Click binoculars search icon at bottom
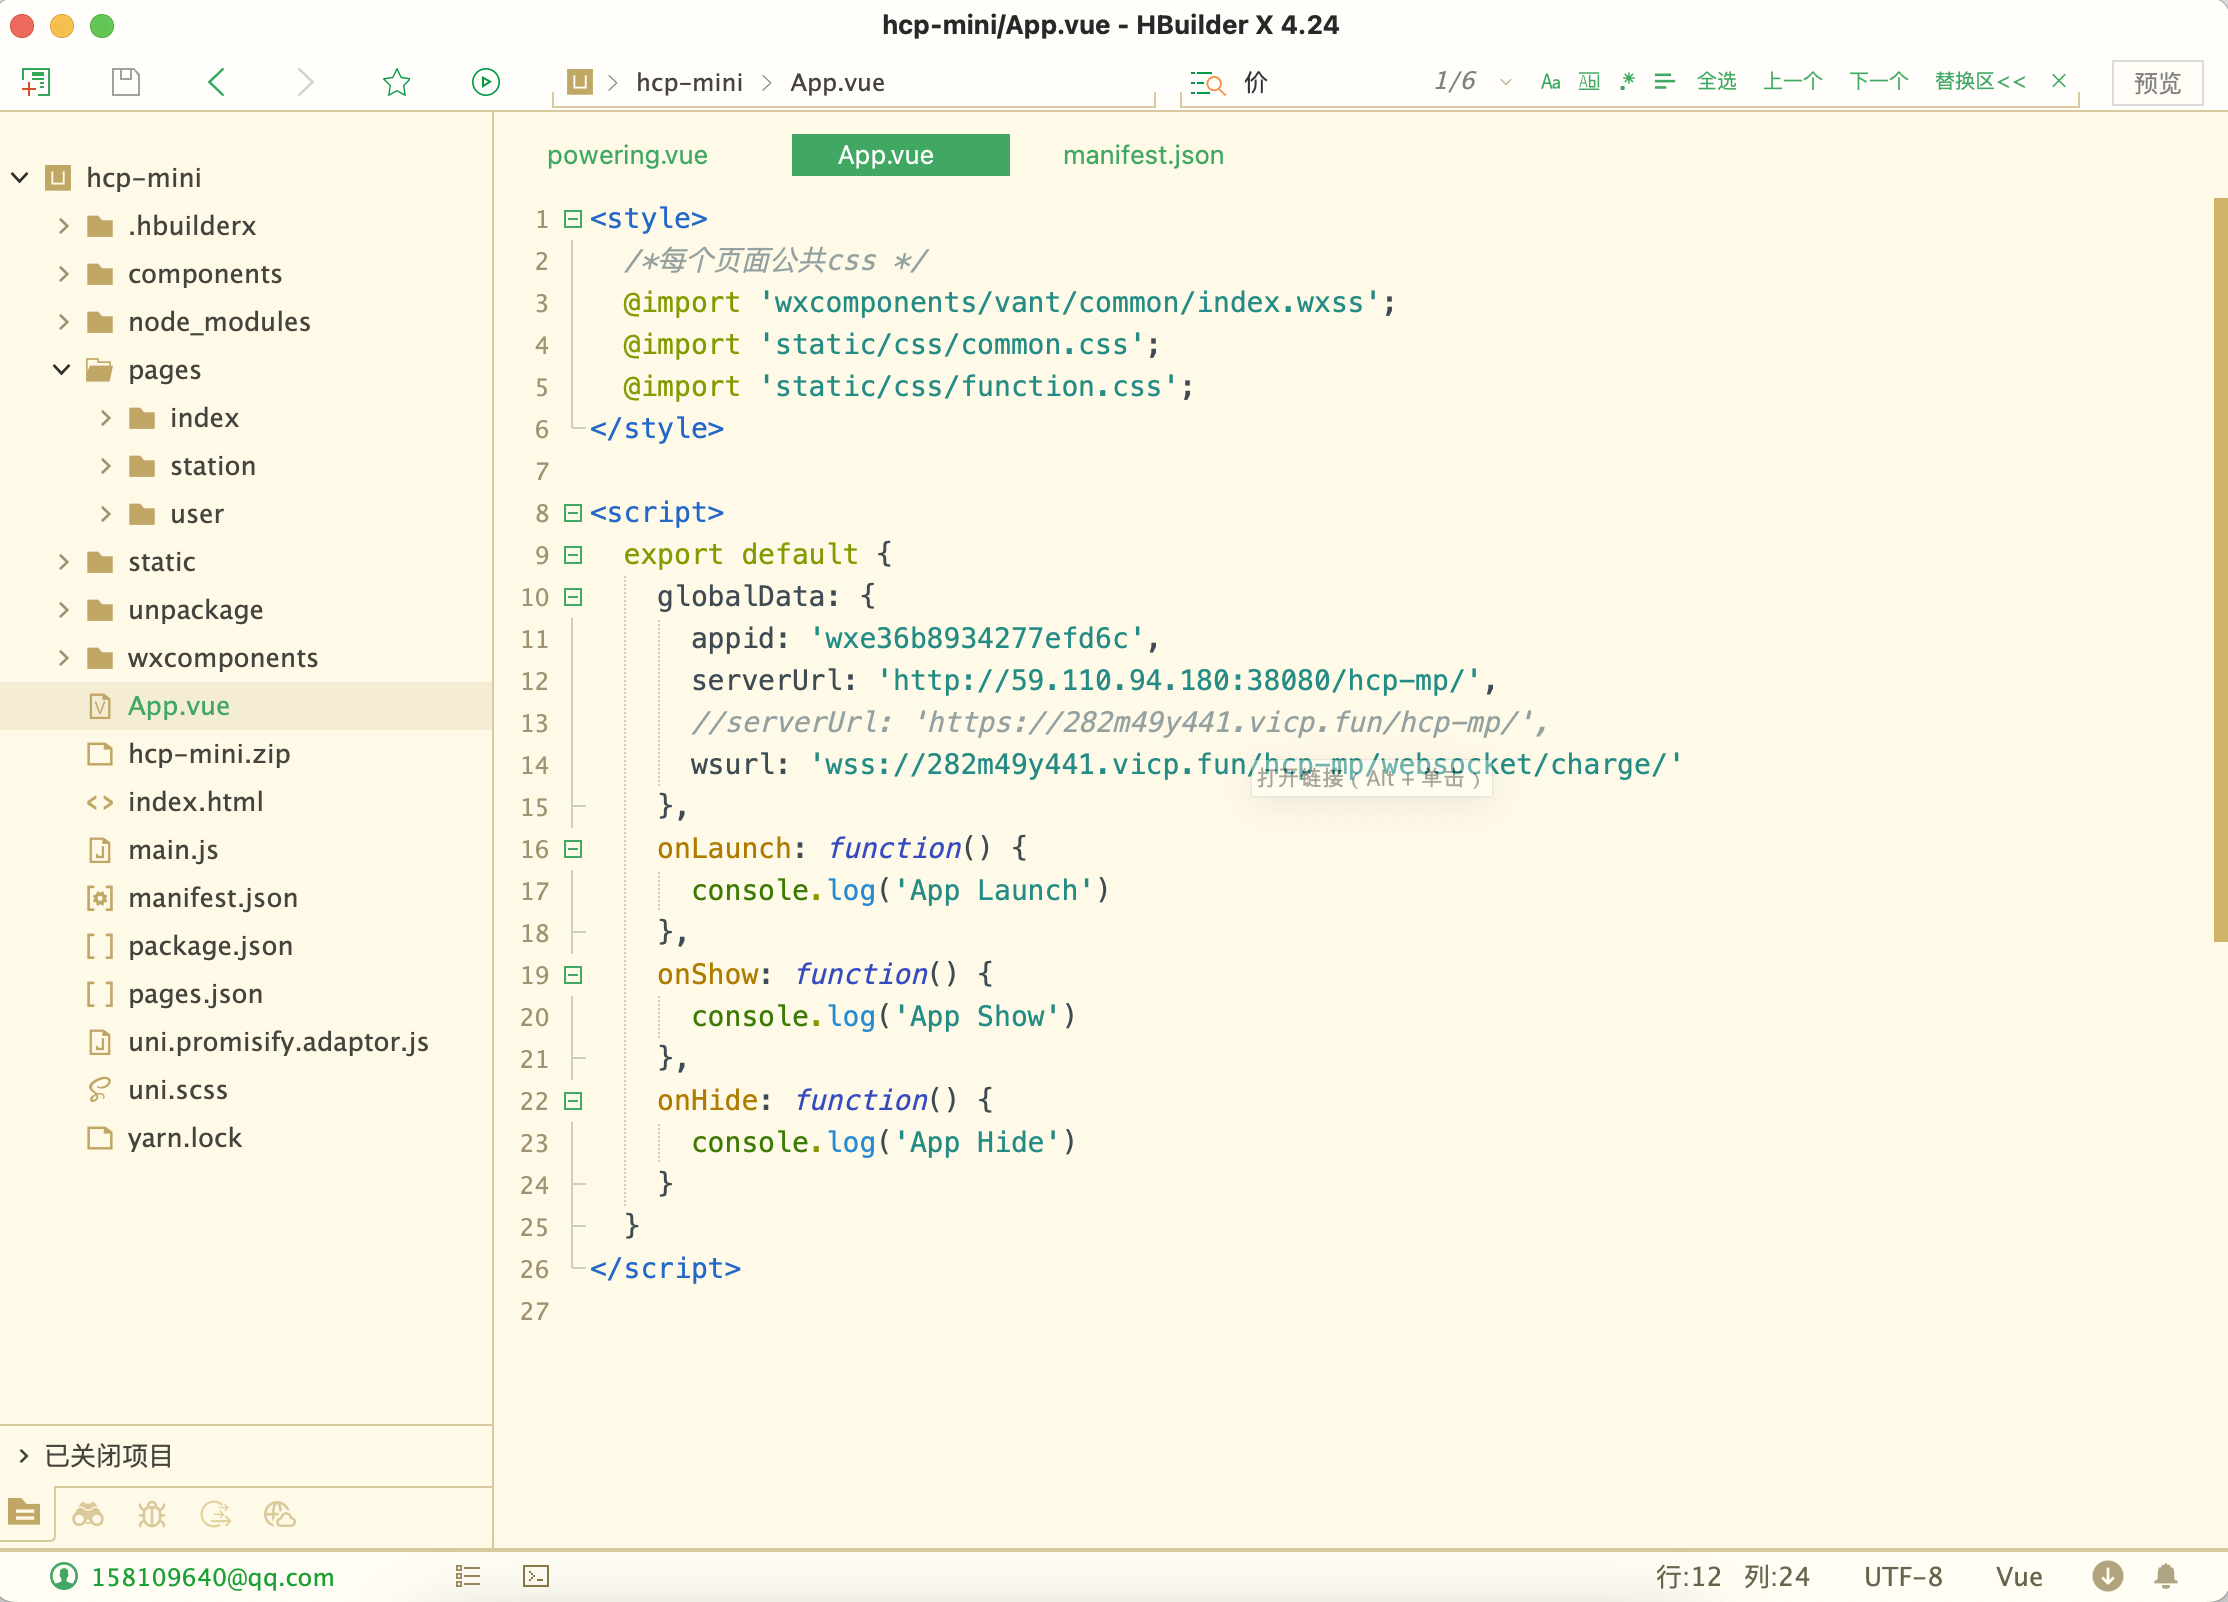This screenshot has width=2228, height=1602. pos(88,1515)
